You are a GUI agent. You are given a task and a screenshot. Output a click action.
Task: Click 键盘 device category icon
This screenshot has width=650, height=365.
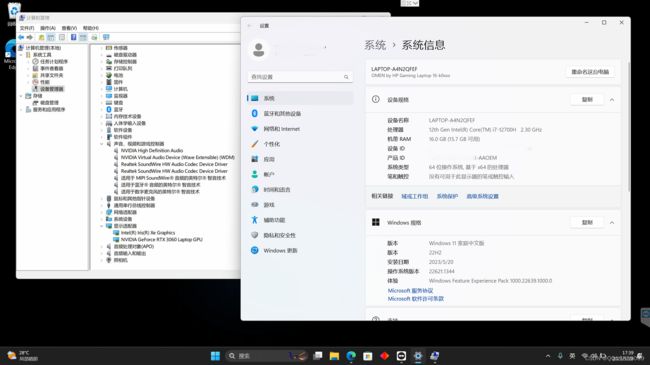click(x=109, y=102)
